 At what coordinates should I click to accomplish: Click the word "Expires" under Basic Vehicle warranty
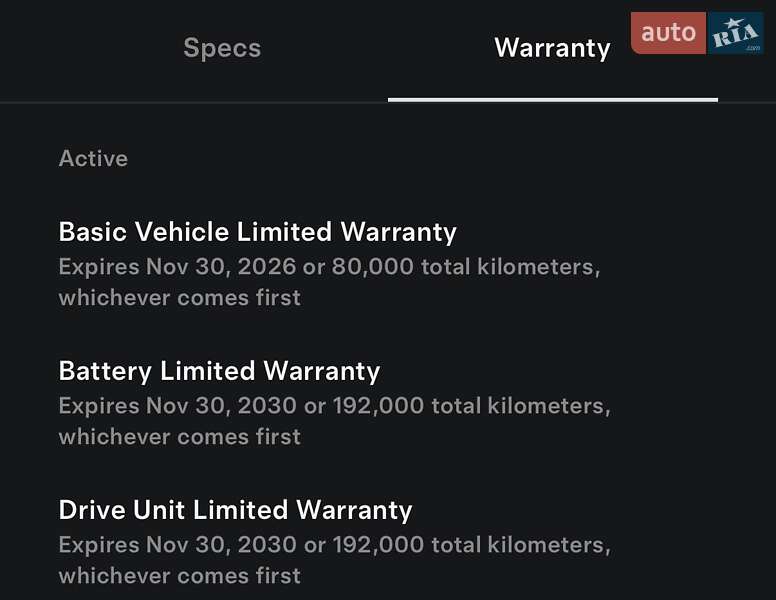pos(98,267)
